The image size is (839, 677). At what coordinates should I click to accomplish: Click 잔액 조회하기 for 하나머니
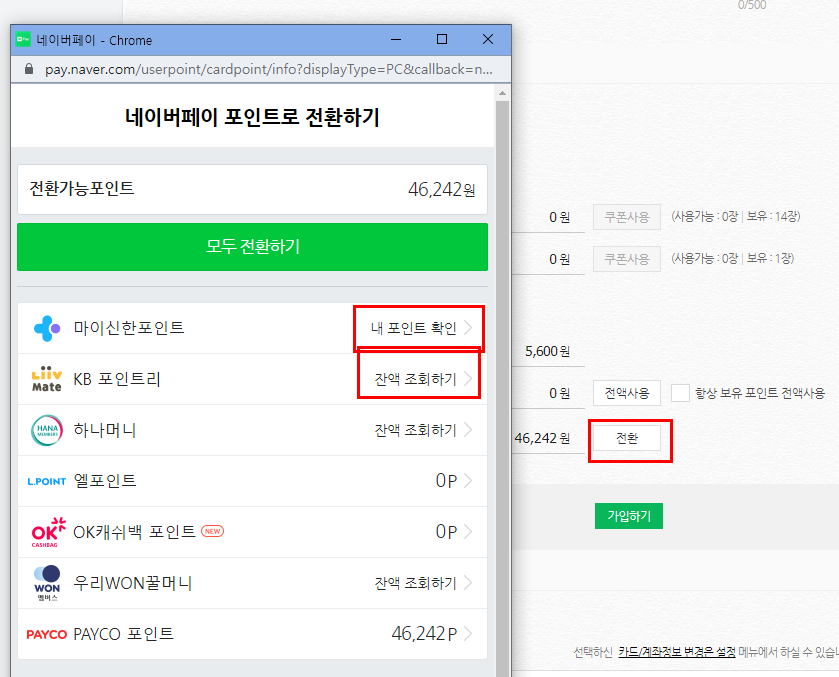tap(415, 430)
